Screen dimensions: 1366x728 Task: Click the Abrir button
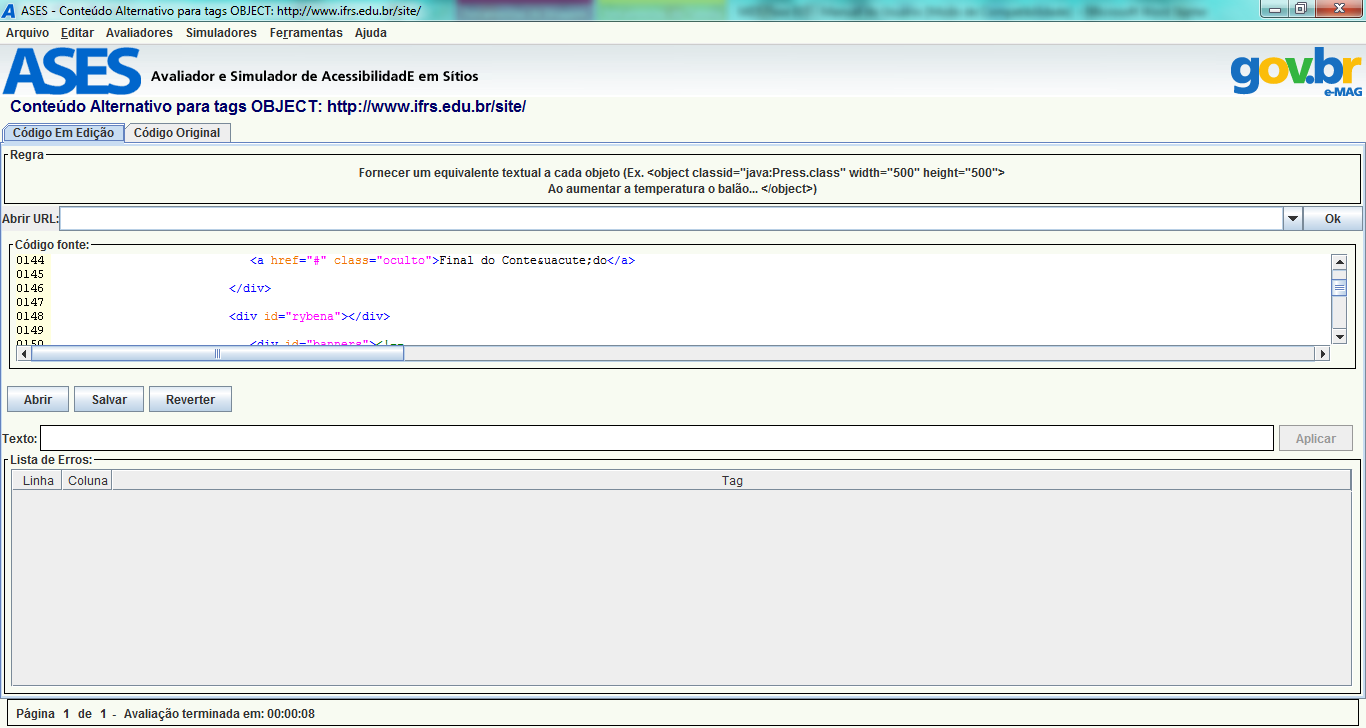(x=38, y=399)
